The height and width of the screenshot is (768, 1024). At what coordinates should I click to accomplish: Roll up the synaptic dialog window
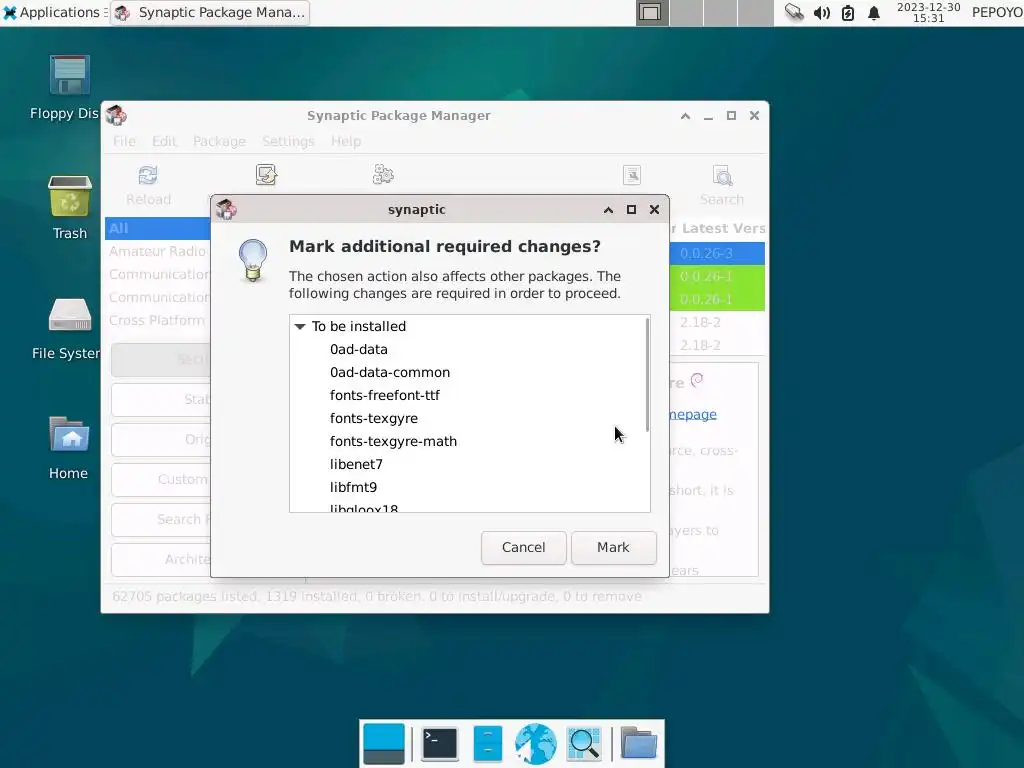608,210
